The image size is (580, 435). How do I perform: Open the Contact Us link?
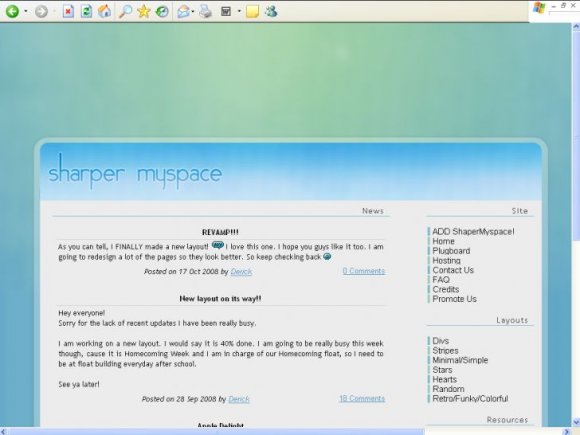point(453,270)
